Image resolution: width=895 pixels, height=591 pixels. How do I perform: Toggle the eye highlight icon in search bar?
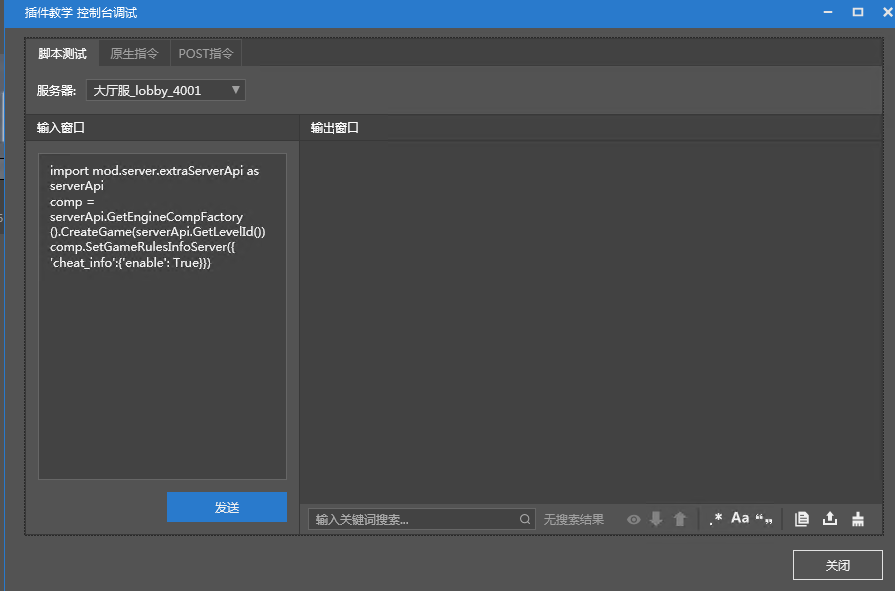pyautogui.click(x=633, y=519)
